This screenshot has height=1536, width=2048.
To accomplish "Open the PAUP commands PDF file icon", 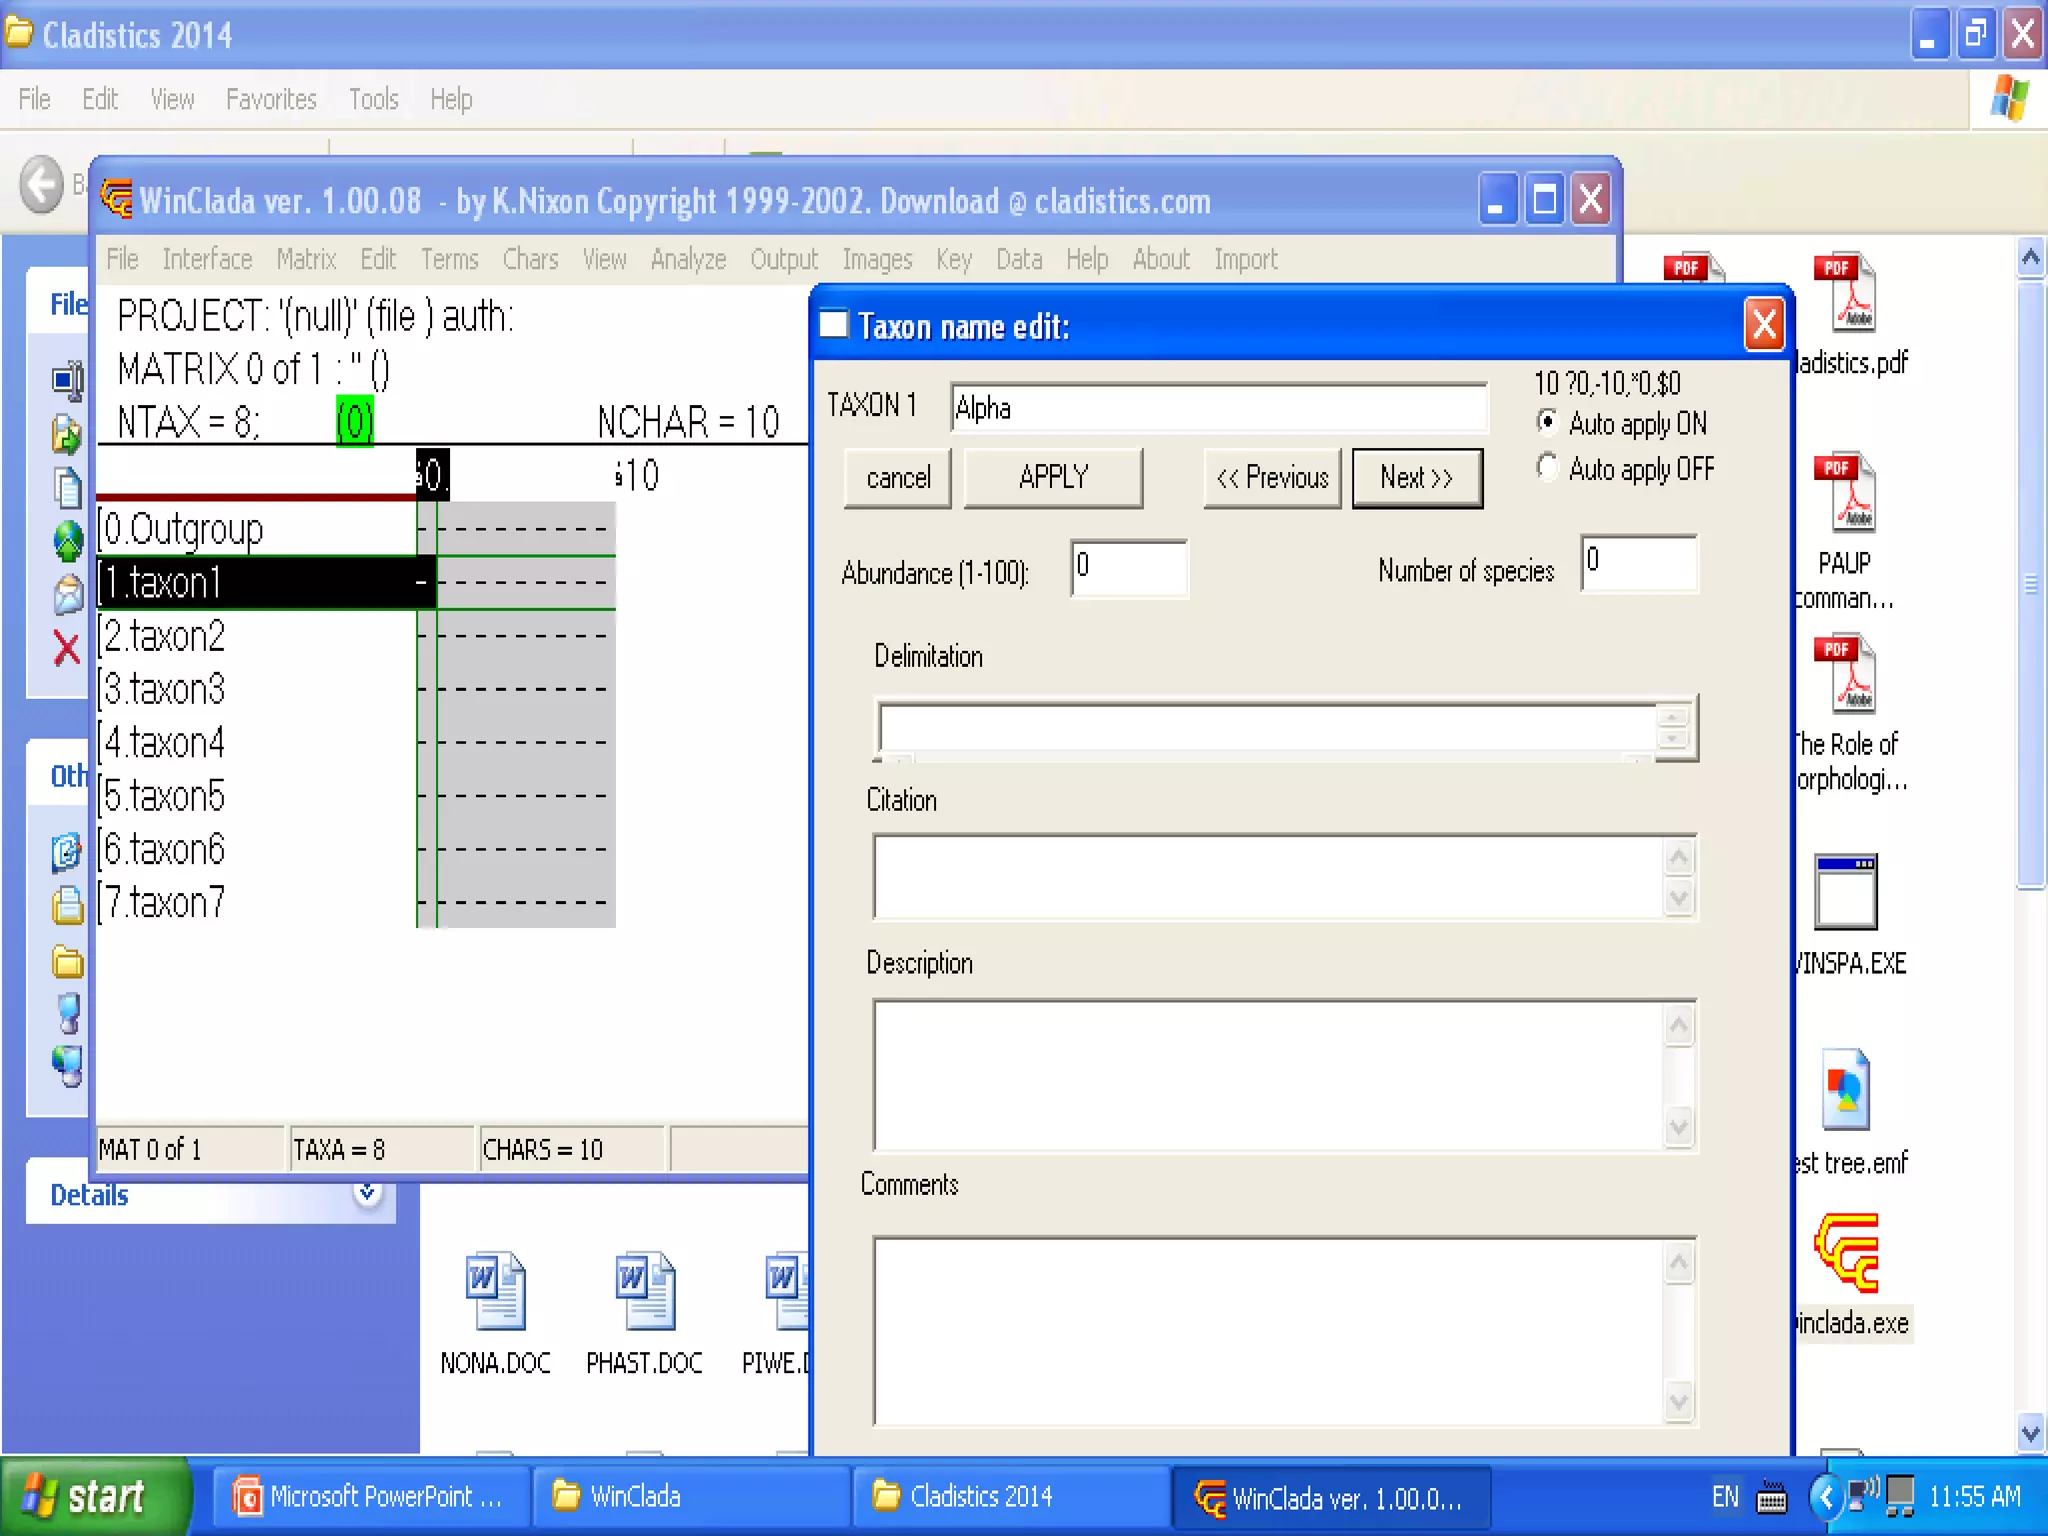I will 1846,493.
